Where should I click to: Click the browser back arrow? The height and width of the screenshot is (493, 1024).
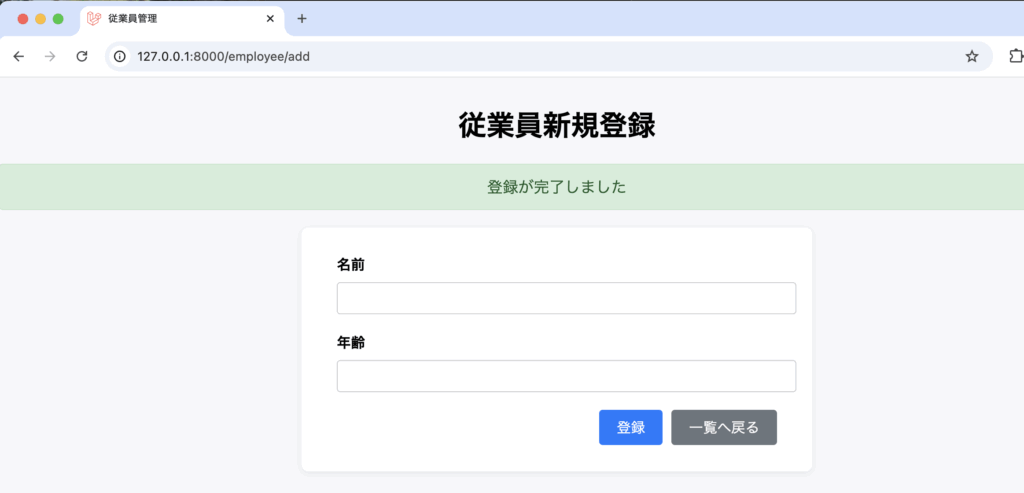(19, 57)
